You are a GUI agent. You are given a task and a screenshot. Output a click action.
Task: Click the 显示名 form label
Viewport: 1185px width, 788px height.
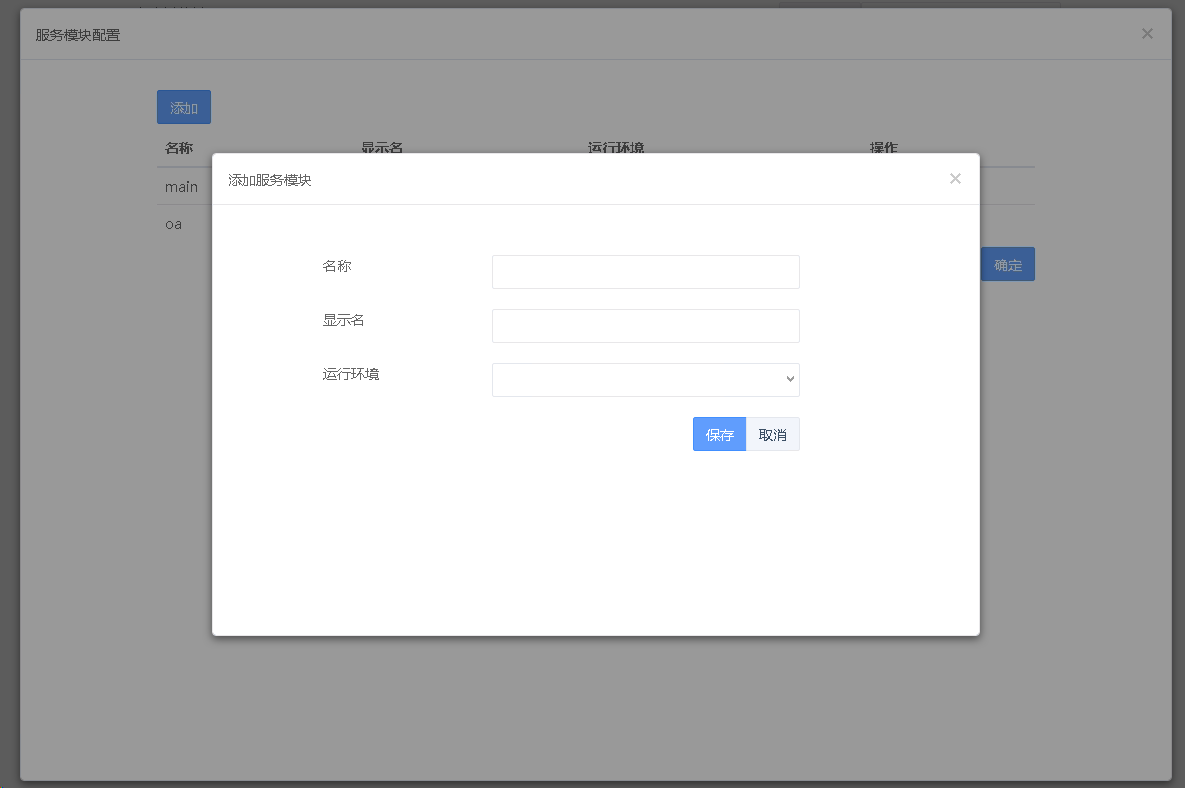tap(343, 321)
